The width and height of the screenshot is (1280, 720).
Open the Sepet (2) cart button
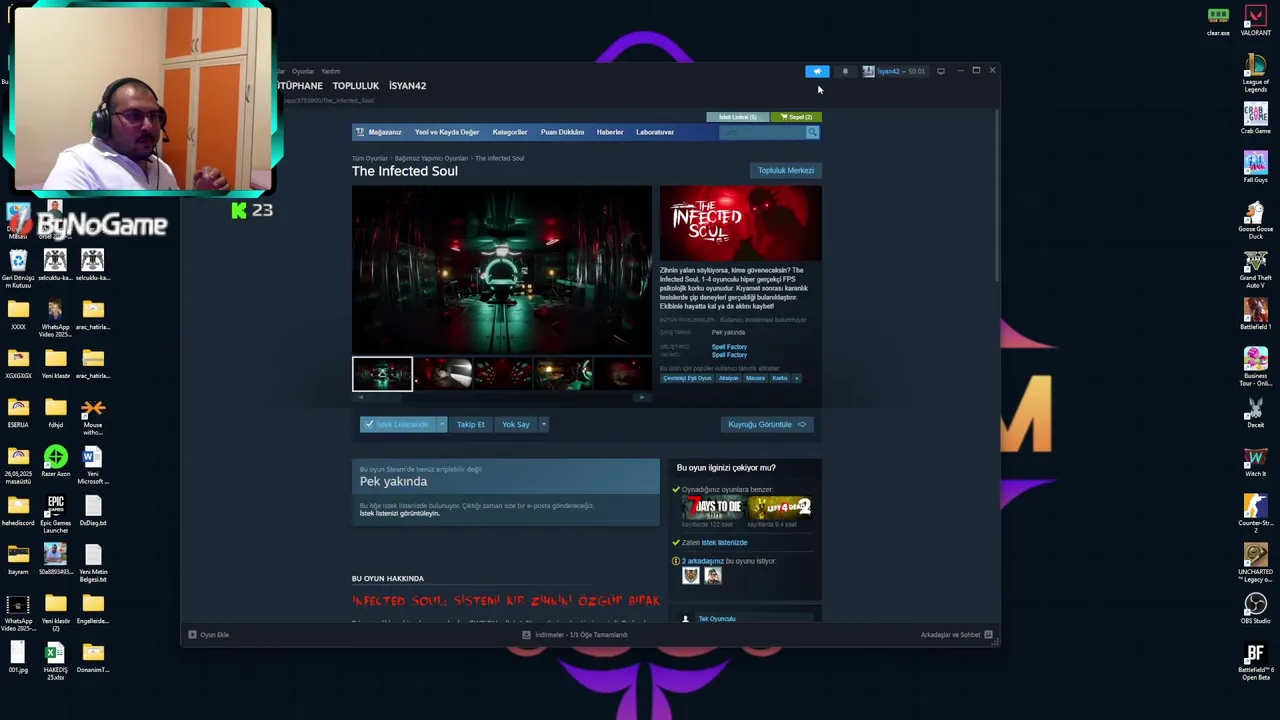point(796,117)
